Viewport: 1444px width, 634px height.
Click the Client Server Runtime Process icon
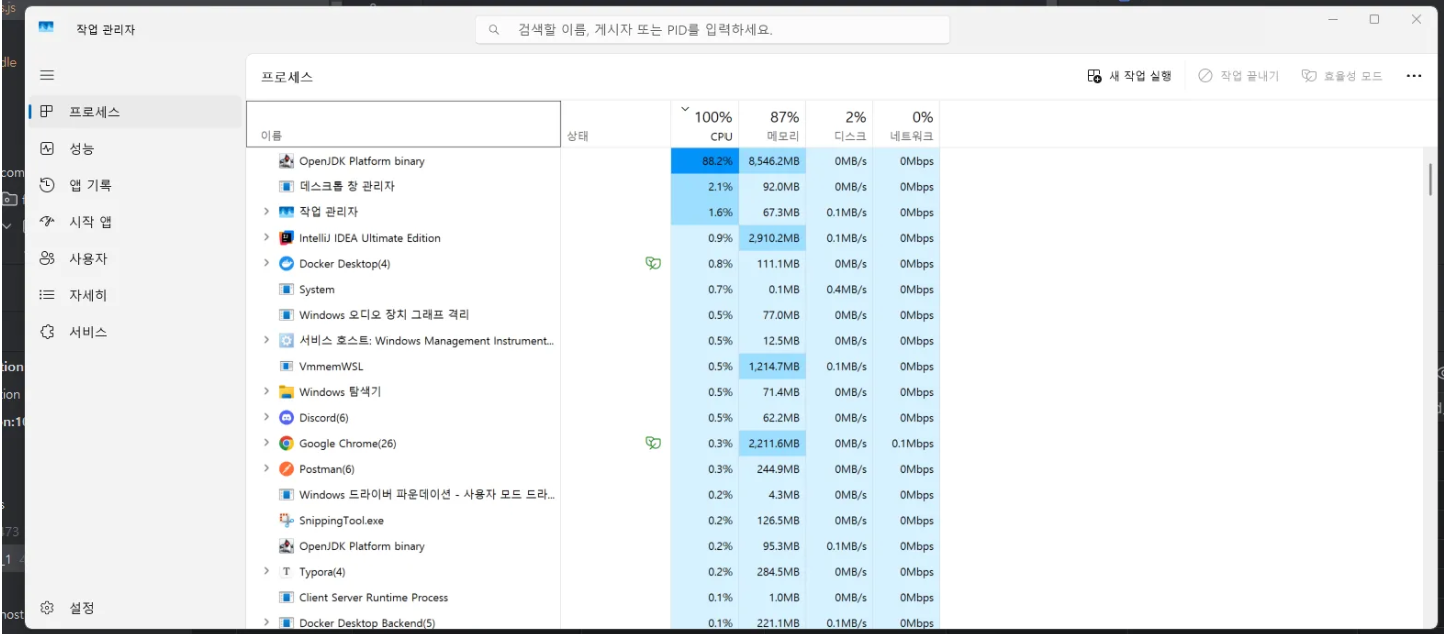point(286,597)
